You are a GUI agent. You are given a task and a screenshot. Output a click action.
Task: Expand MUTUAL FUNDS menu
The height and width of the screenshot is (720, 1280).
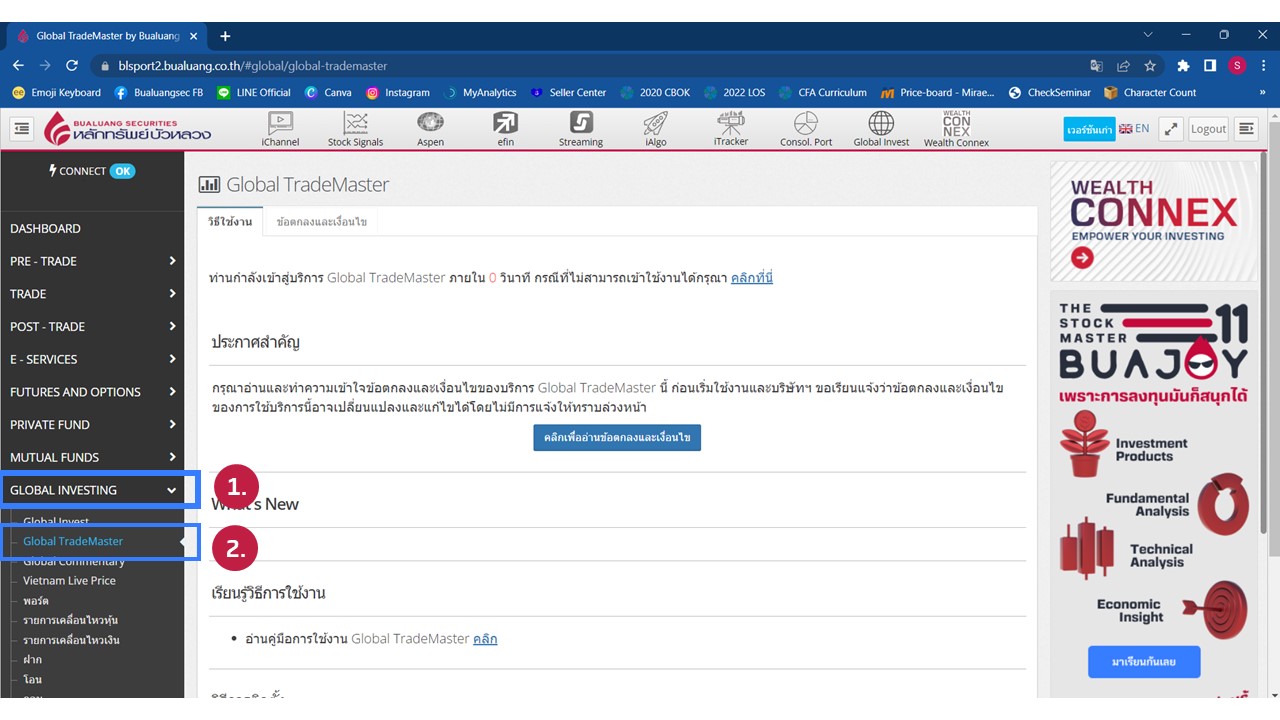click(x=92, y=457)
